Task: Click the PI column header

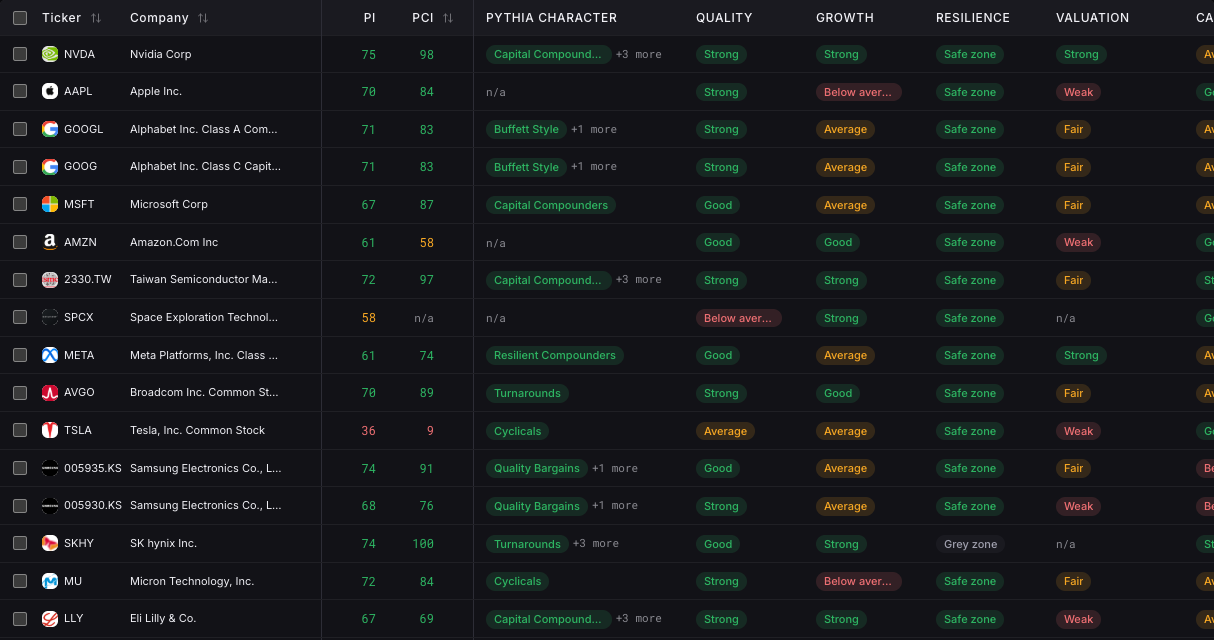Action: pos(369,18)
